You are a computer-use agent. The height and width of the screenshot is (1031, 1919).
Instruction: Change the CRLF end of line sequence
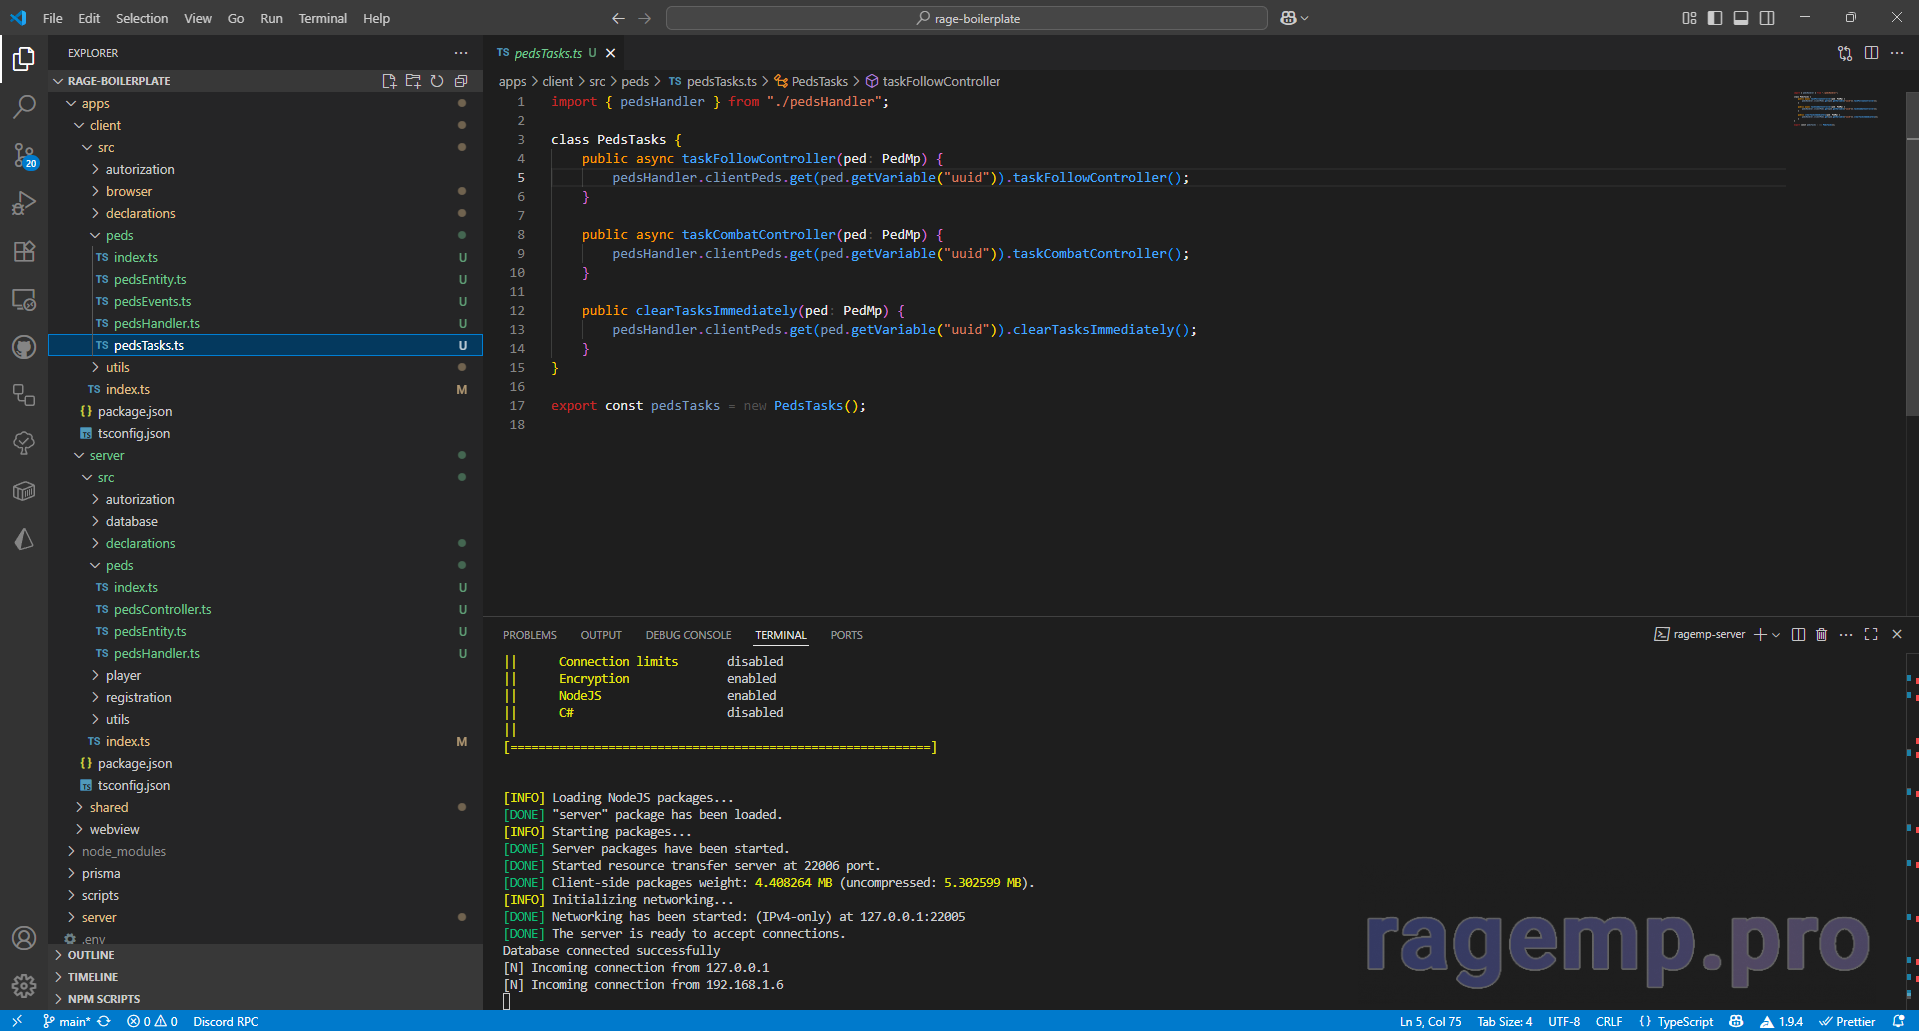click(x=1608, y=1021)
